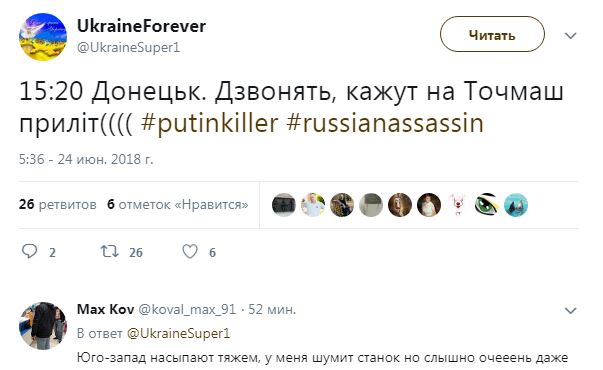The image size is (603, 370).
Task: Click the green eye liker avatar
Action: point(486,205)
